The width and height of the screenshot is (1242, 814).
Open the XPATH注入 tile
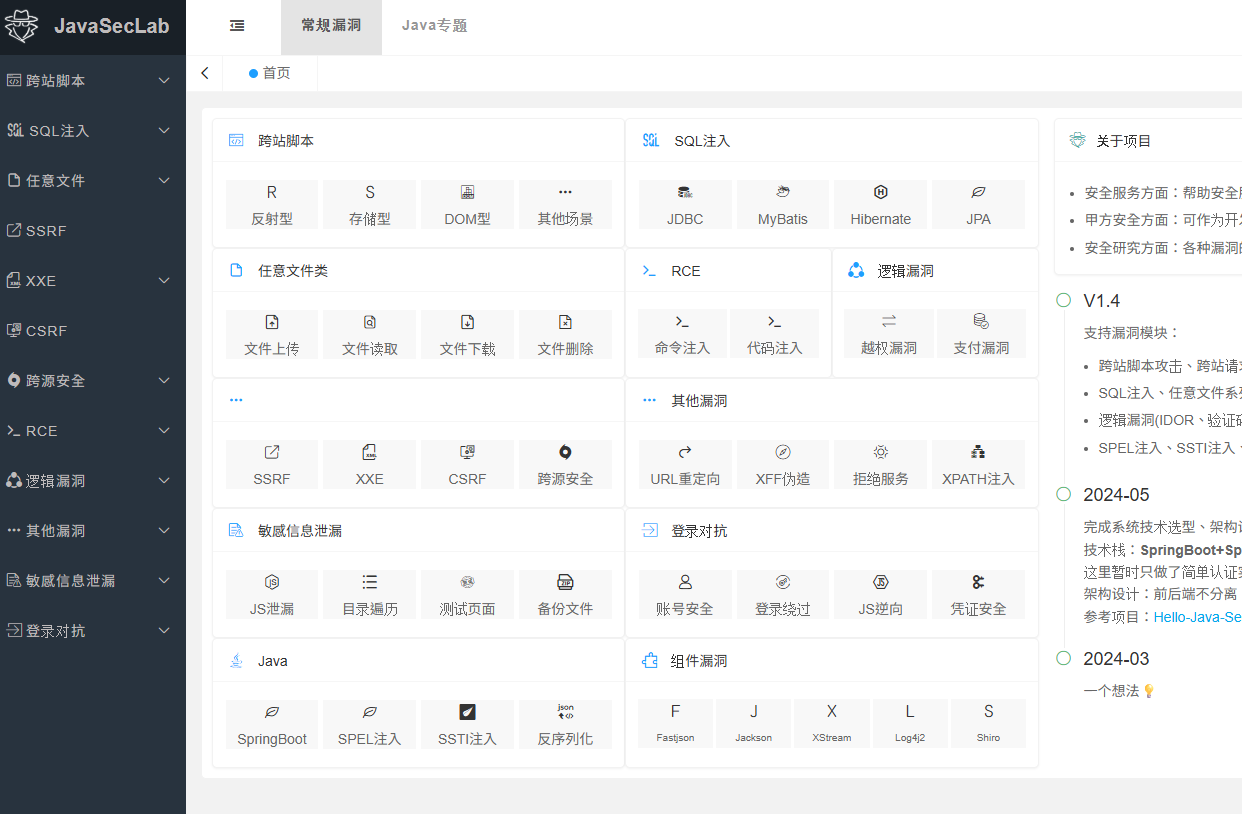coord(978,465)
